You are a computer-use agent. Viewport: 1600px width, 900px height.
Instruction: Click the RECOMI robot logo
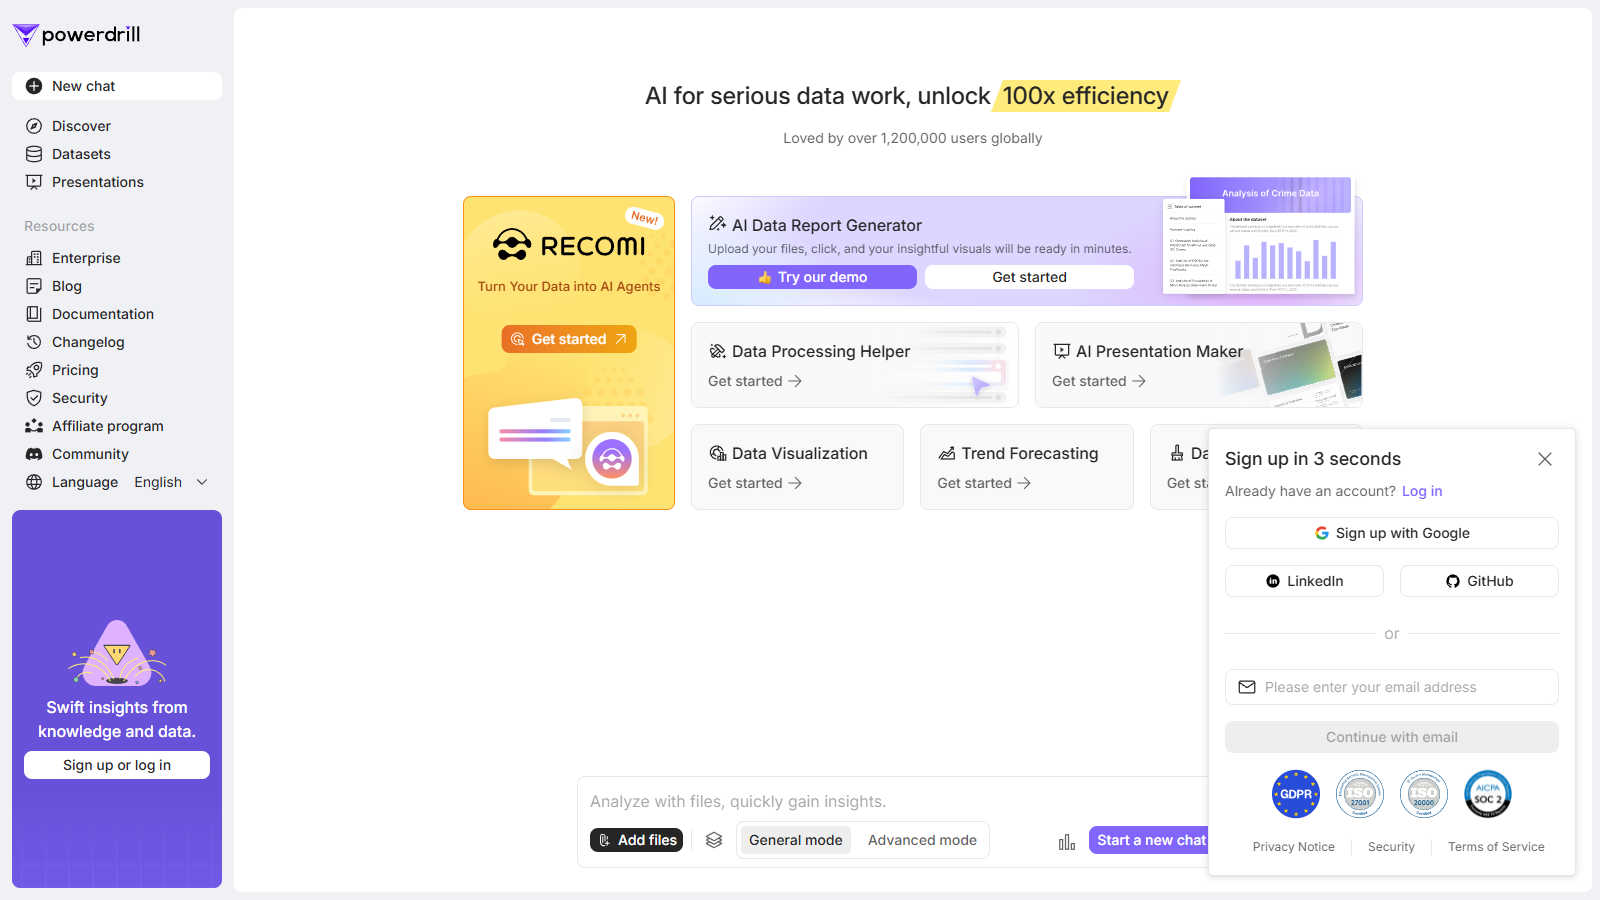pyautogui.click(x=512, y=244)
